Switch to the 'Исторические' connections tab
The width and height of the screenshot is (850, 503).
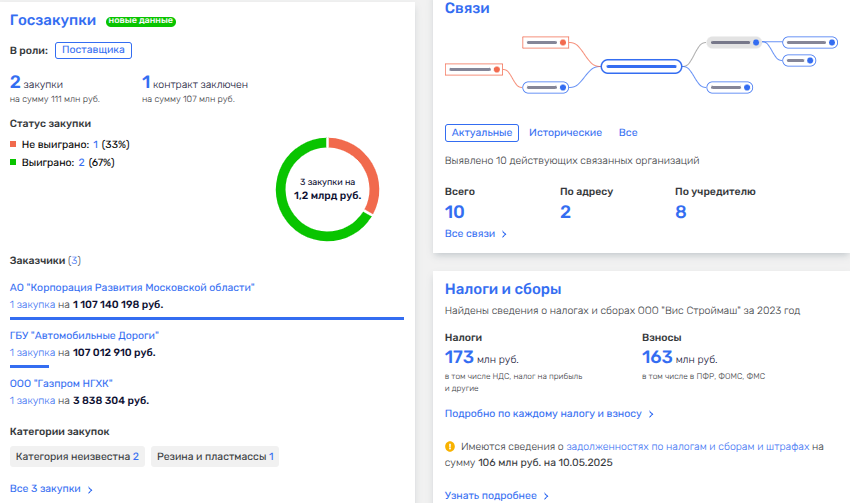565,133
